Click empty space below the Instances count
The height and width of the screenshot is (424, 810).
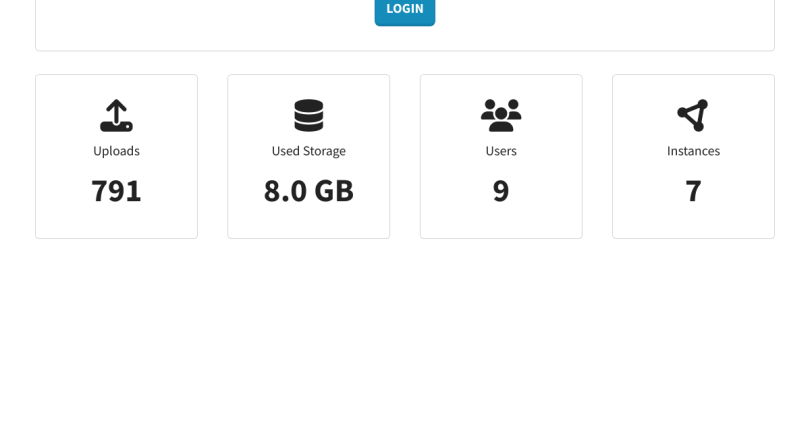pos(693,224)
